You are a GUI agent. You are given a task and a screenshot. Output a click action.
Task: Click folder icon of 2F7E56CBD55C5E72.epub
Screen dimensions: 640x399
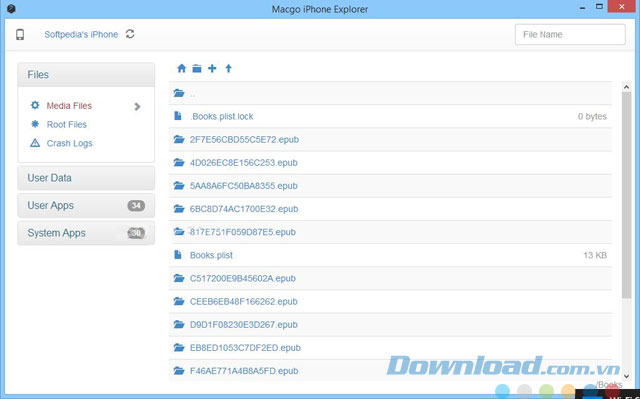coord(179,139)
